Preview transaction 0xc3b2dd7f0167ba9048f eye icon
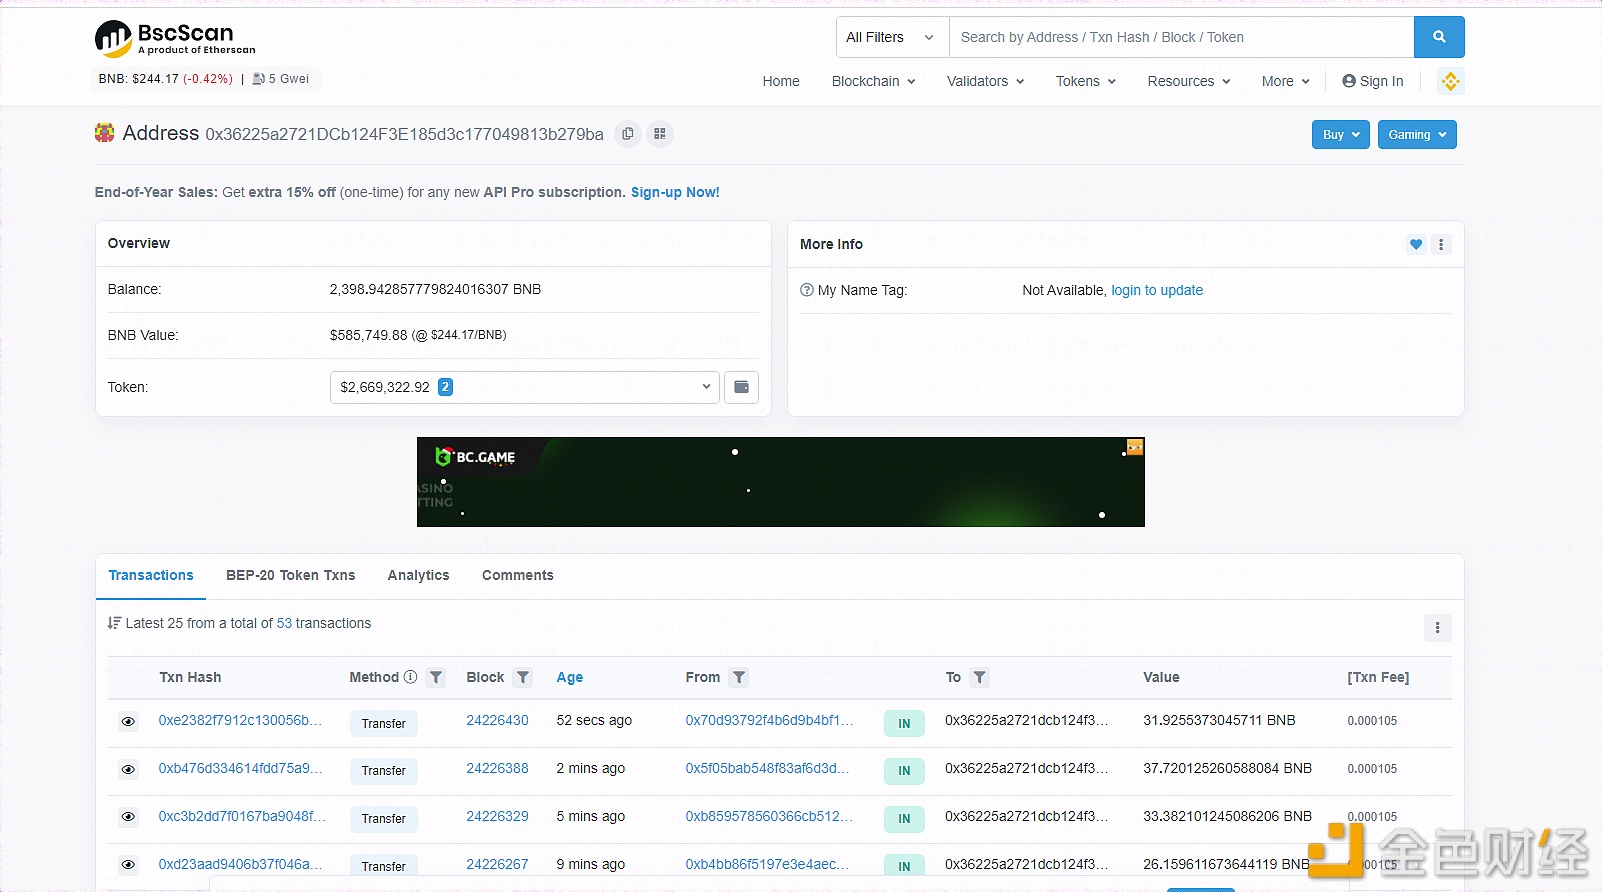Screen dimensions: 1602x892 point(128,817)
